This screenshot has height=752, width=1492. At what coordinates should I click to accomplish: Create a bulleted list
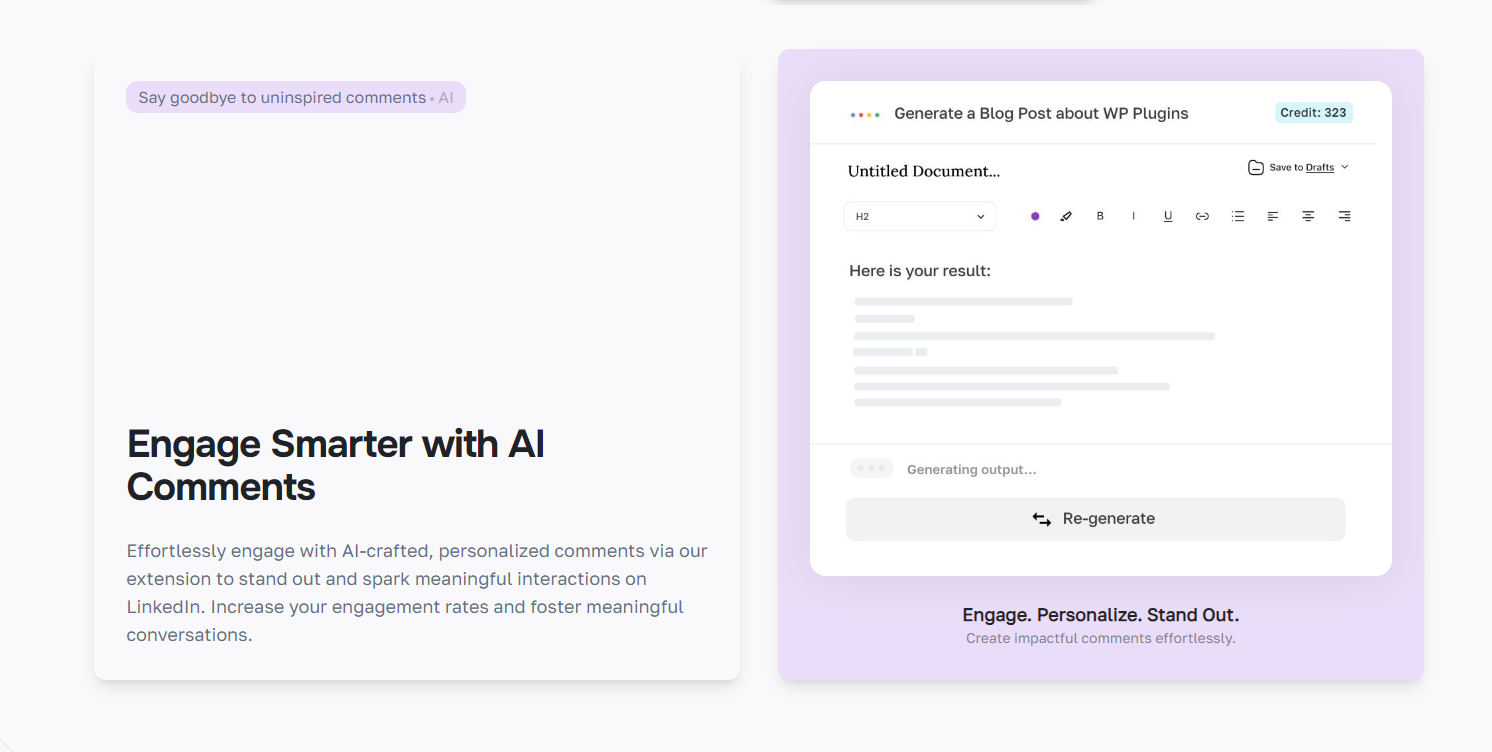(1238, 215)
